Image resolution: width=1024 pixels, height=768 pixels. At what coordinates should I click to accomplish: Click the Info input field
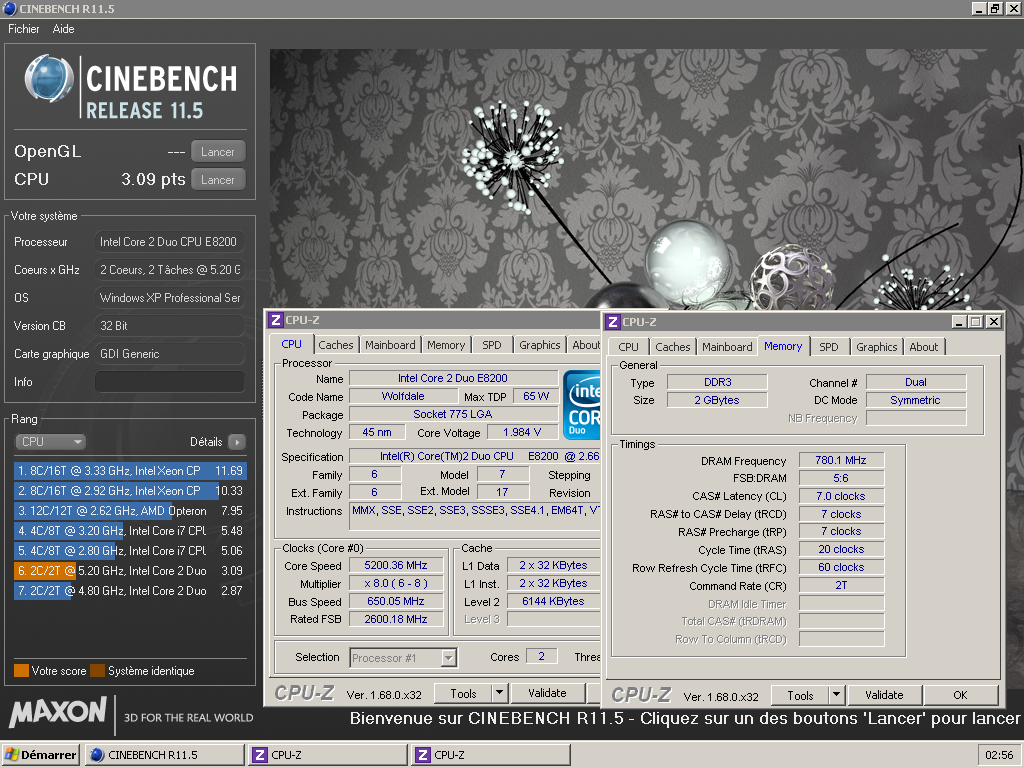[170, 381]
